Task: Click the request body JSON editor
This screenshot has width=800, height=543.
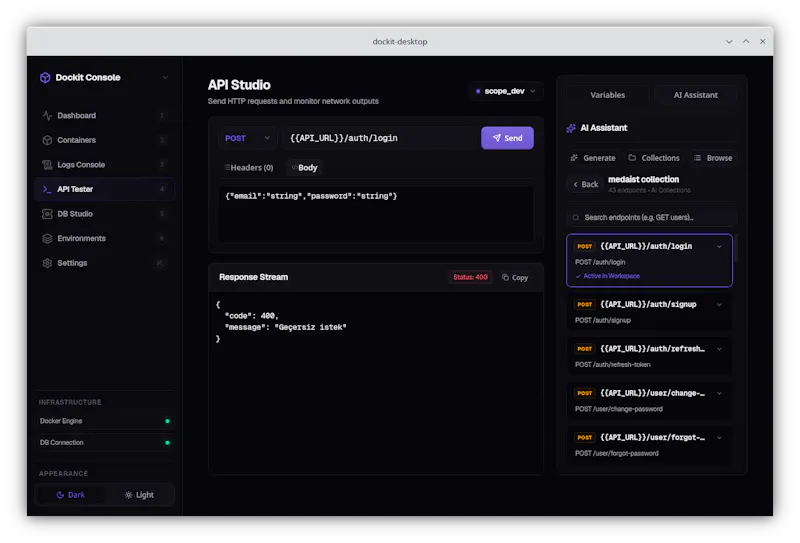Action: (376, 214)
